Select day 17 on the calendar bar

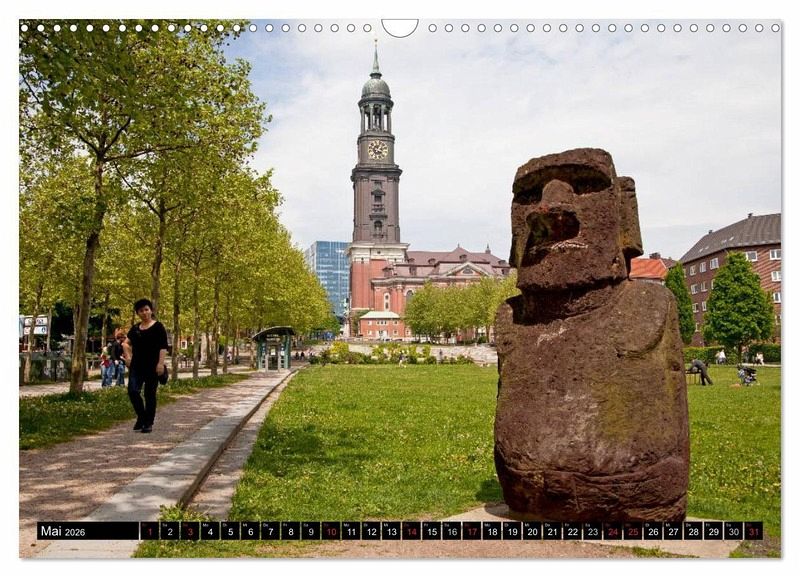[x=471, y=531]
